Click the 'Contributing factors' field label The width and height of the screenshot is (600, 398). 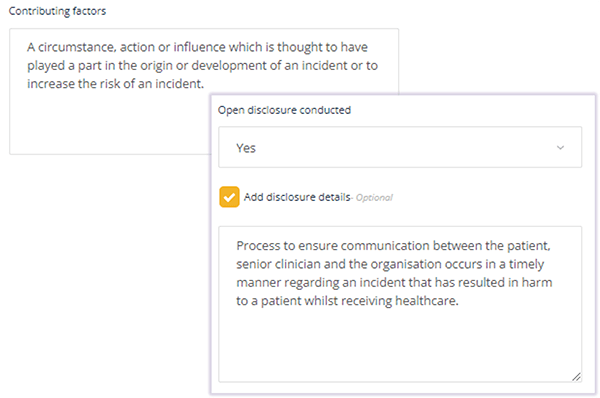pos(57,11)
